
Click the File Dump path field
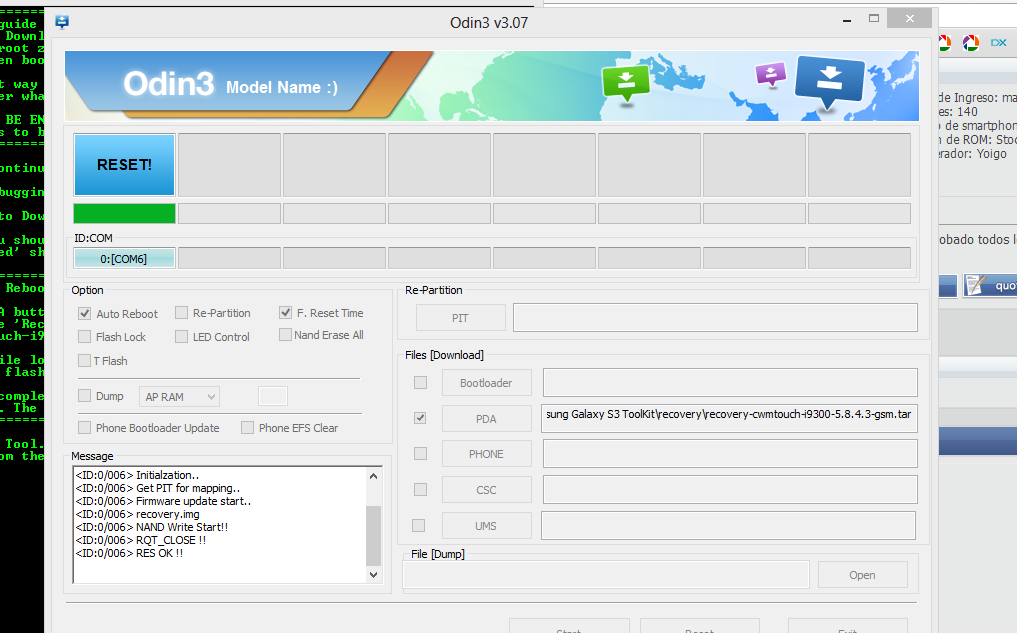606,575
